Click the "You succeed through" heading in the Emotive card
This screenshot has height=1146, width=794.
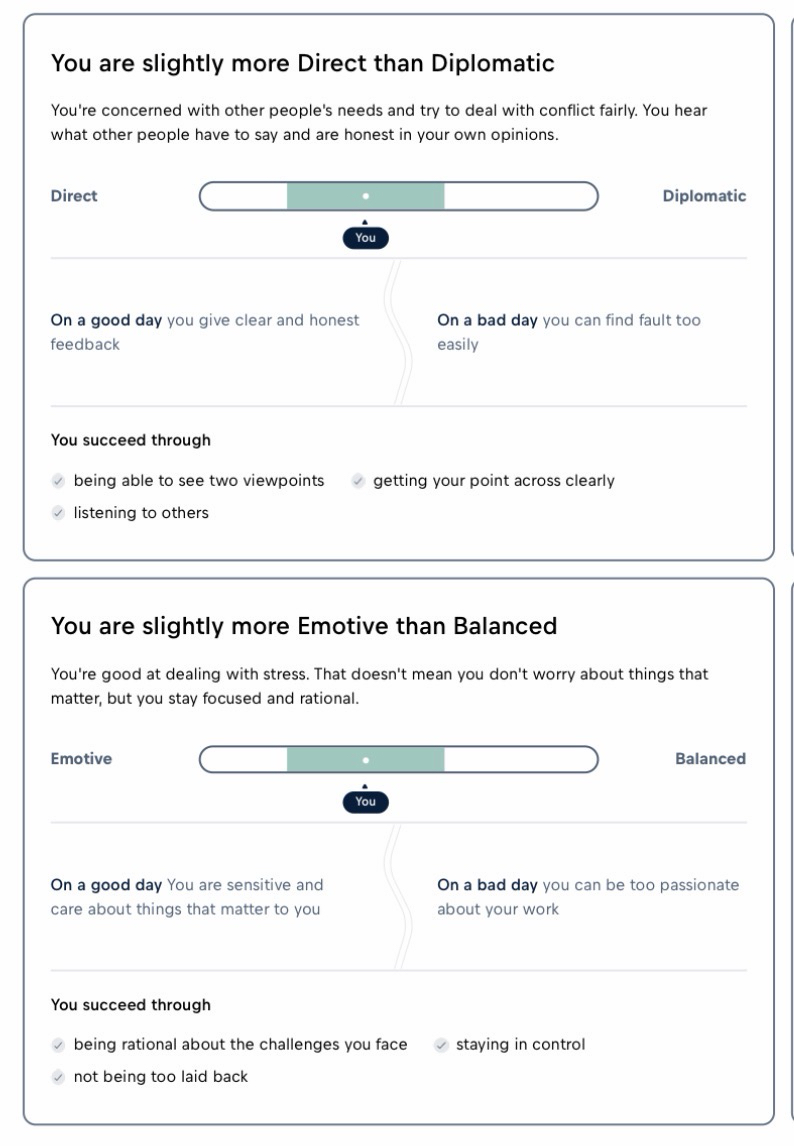(131, 1005)
